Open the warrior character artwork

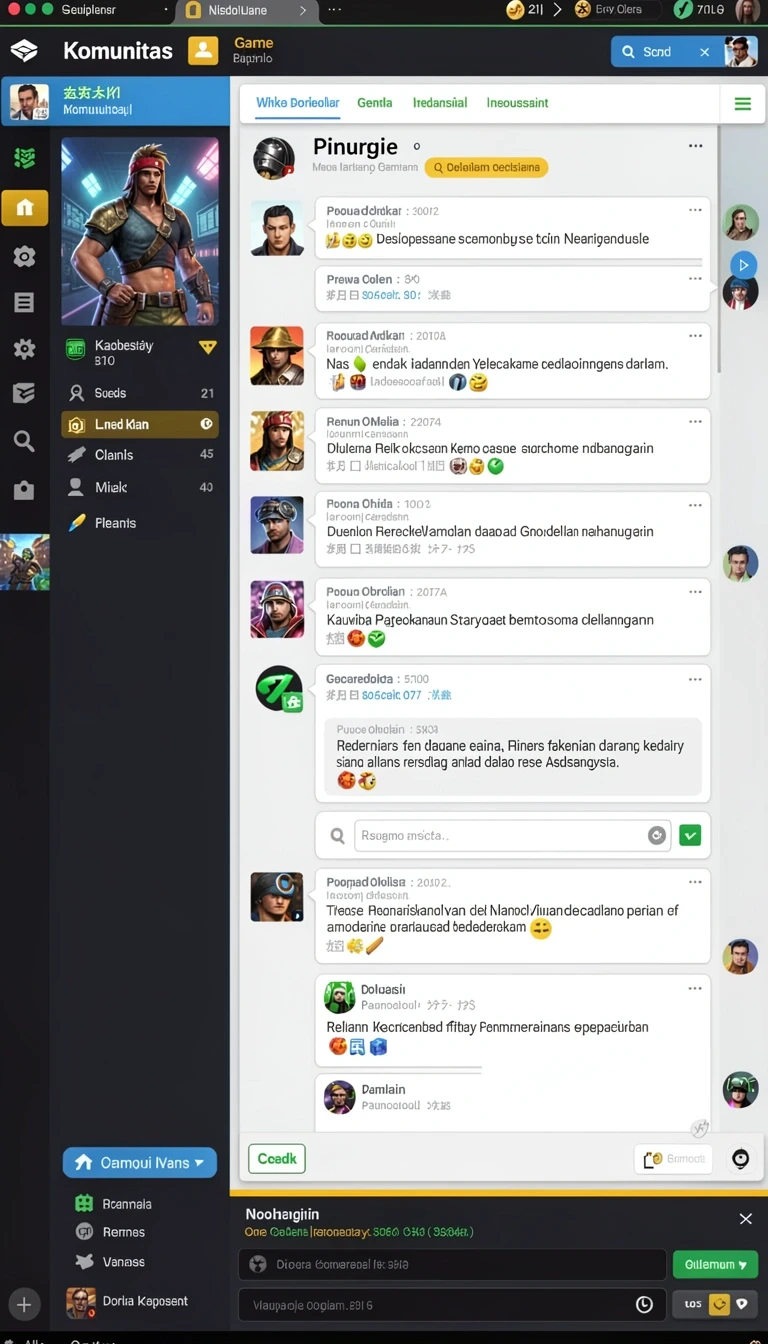(140, 231)
